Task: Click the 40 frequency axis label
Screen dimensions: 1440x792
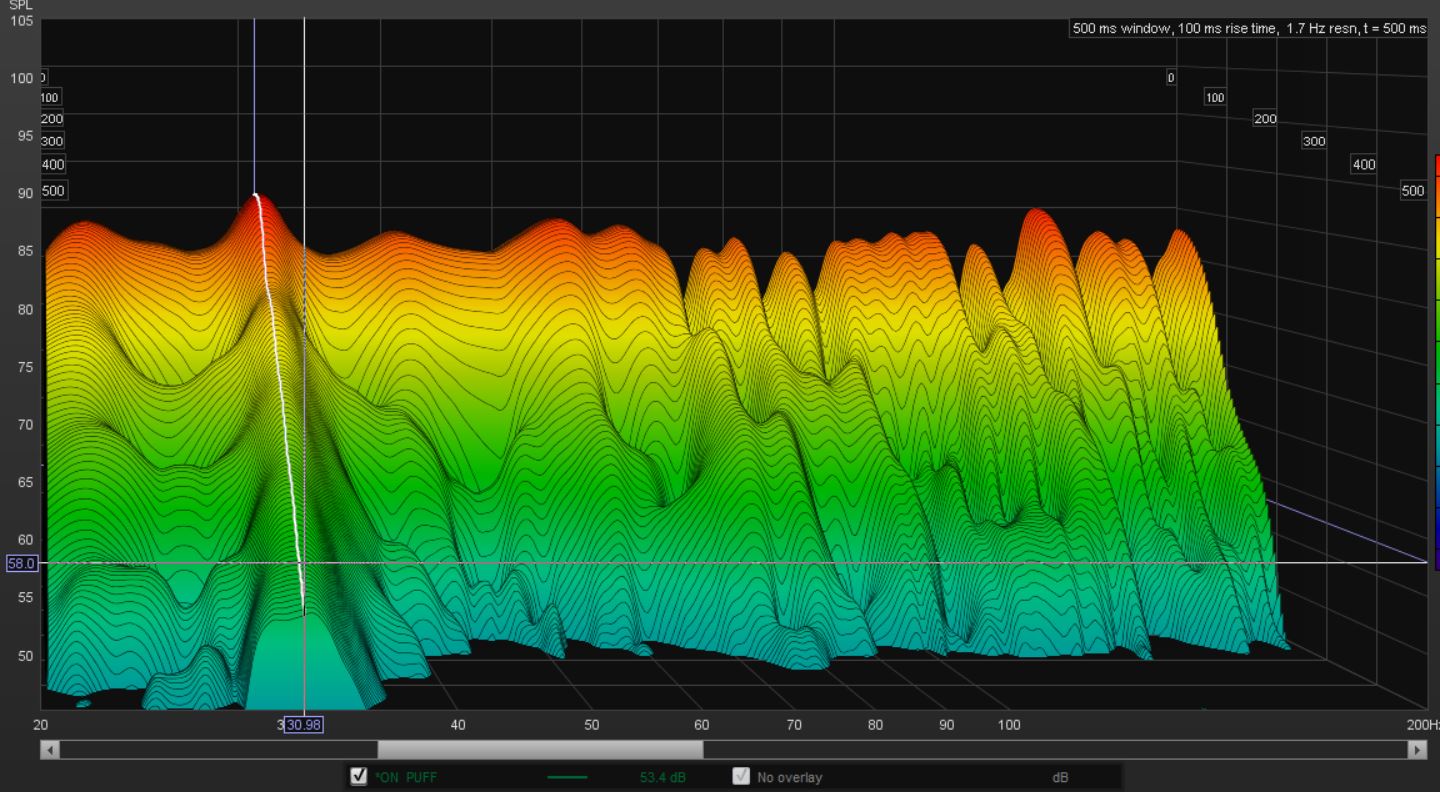Action: tap(458, 725)
